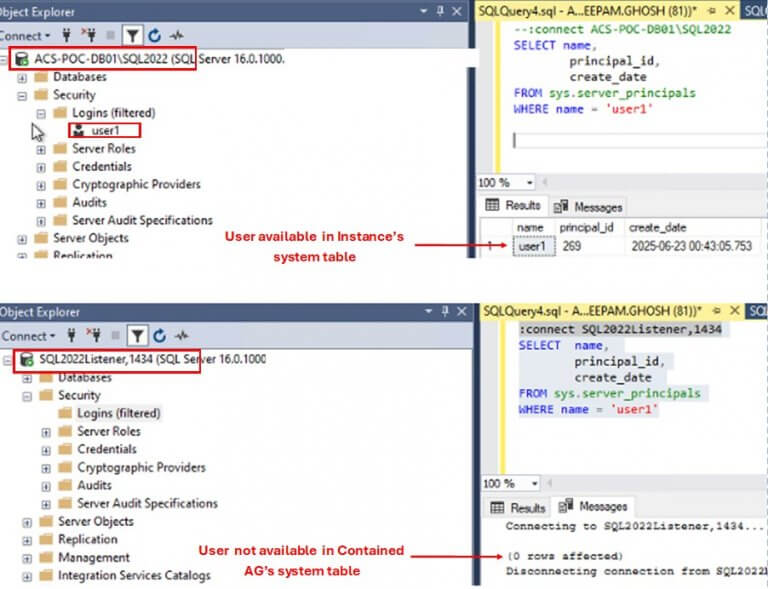The image size is (768, 589).
Task: Click user1 cell in results grid
Action: (x=534, y=246)
